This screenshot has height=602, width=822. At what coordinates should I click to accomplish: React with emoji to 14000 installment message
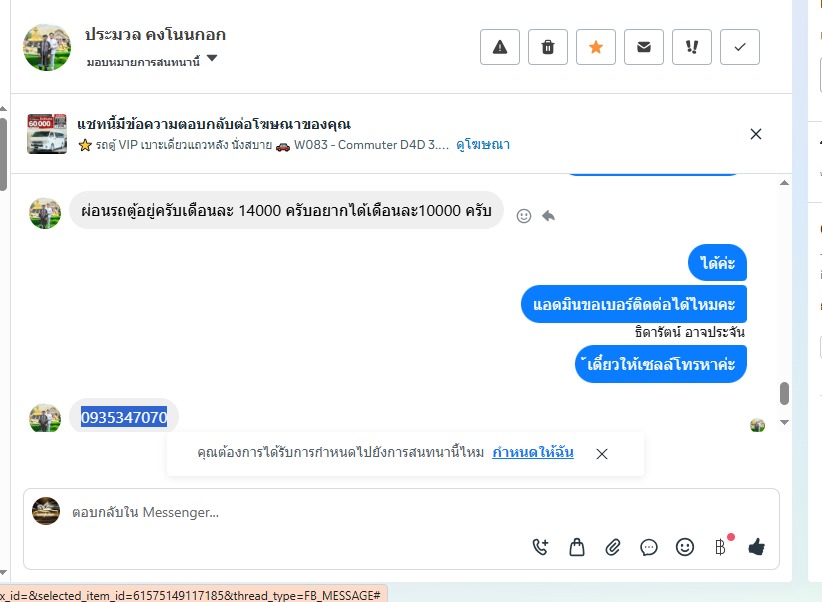(524, 216)
